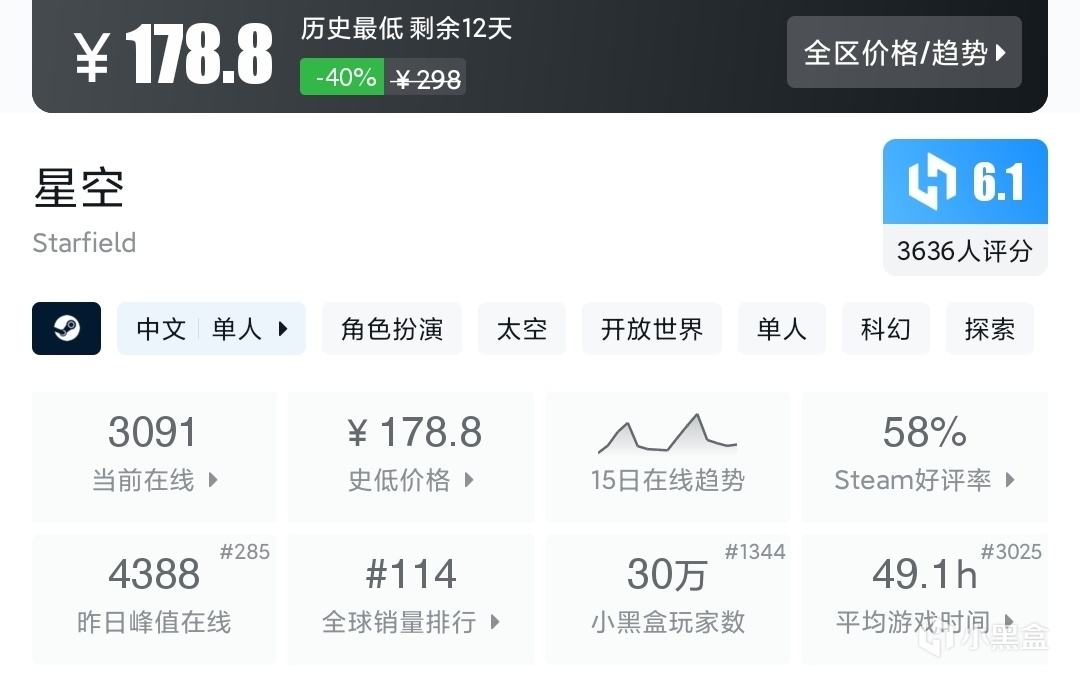Open the 史低价格 ¥178.8 stat card

pyautogui.click(x=411, y=457)
